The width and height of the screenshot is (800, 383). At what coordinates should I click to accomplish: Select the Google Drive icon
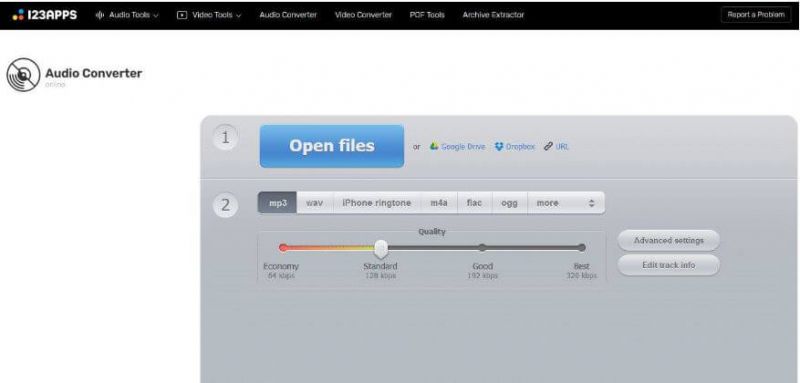coord(434,146)
